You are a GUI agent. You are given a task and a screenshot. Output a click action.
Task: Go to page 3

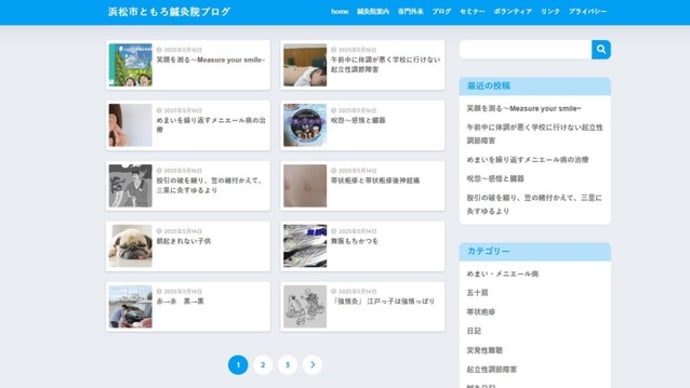point(287,365)
